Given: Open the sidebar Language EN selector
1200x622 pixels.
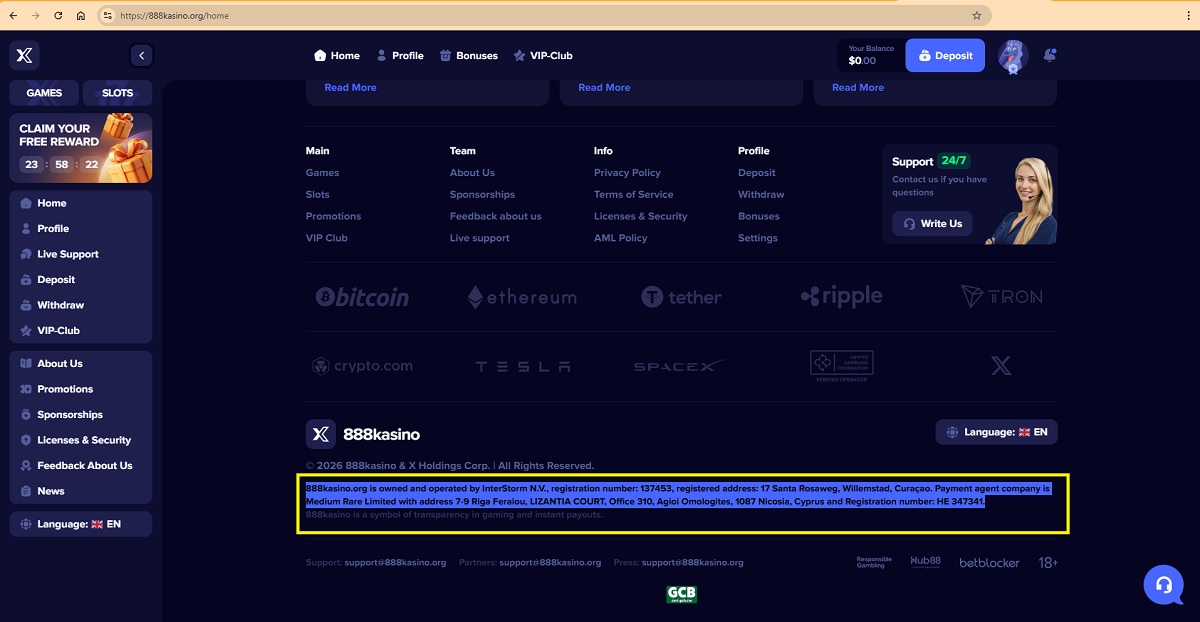Looking at the screenshot, I should 80,524.
